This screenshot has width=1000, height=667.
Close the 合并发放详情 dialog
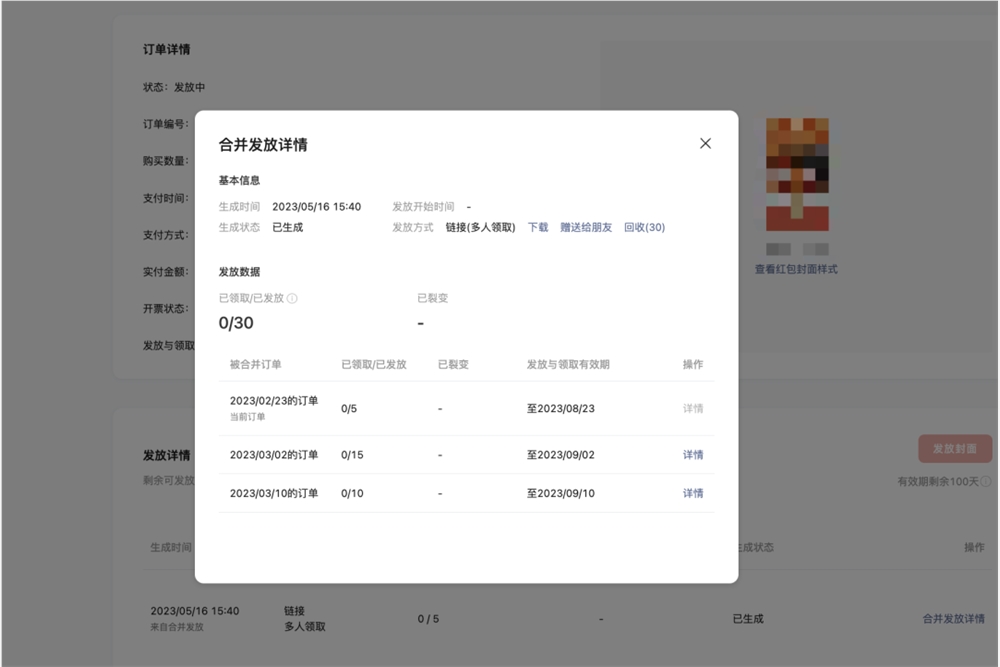point(705,143)
